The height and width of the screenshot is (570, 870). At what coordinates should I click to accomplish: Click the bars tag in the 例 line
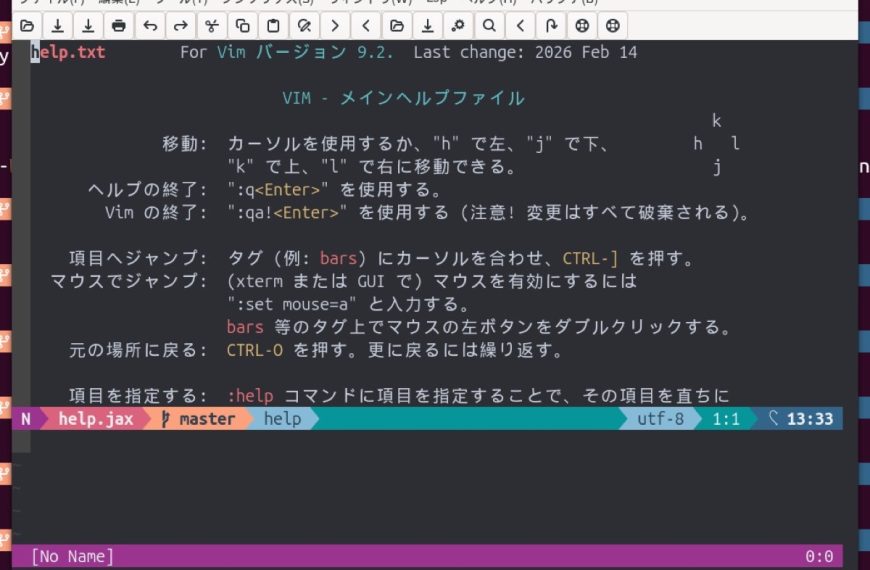338,259
